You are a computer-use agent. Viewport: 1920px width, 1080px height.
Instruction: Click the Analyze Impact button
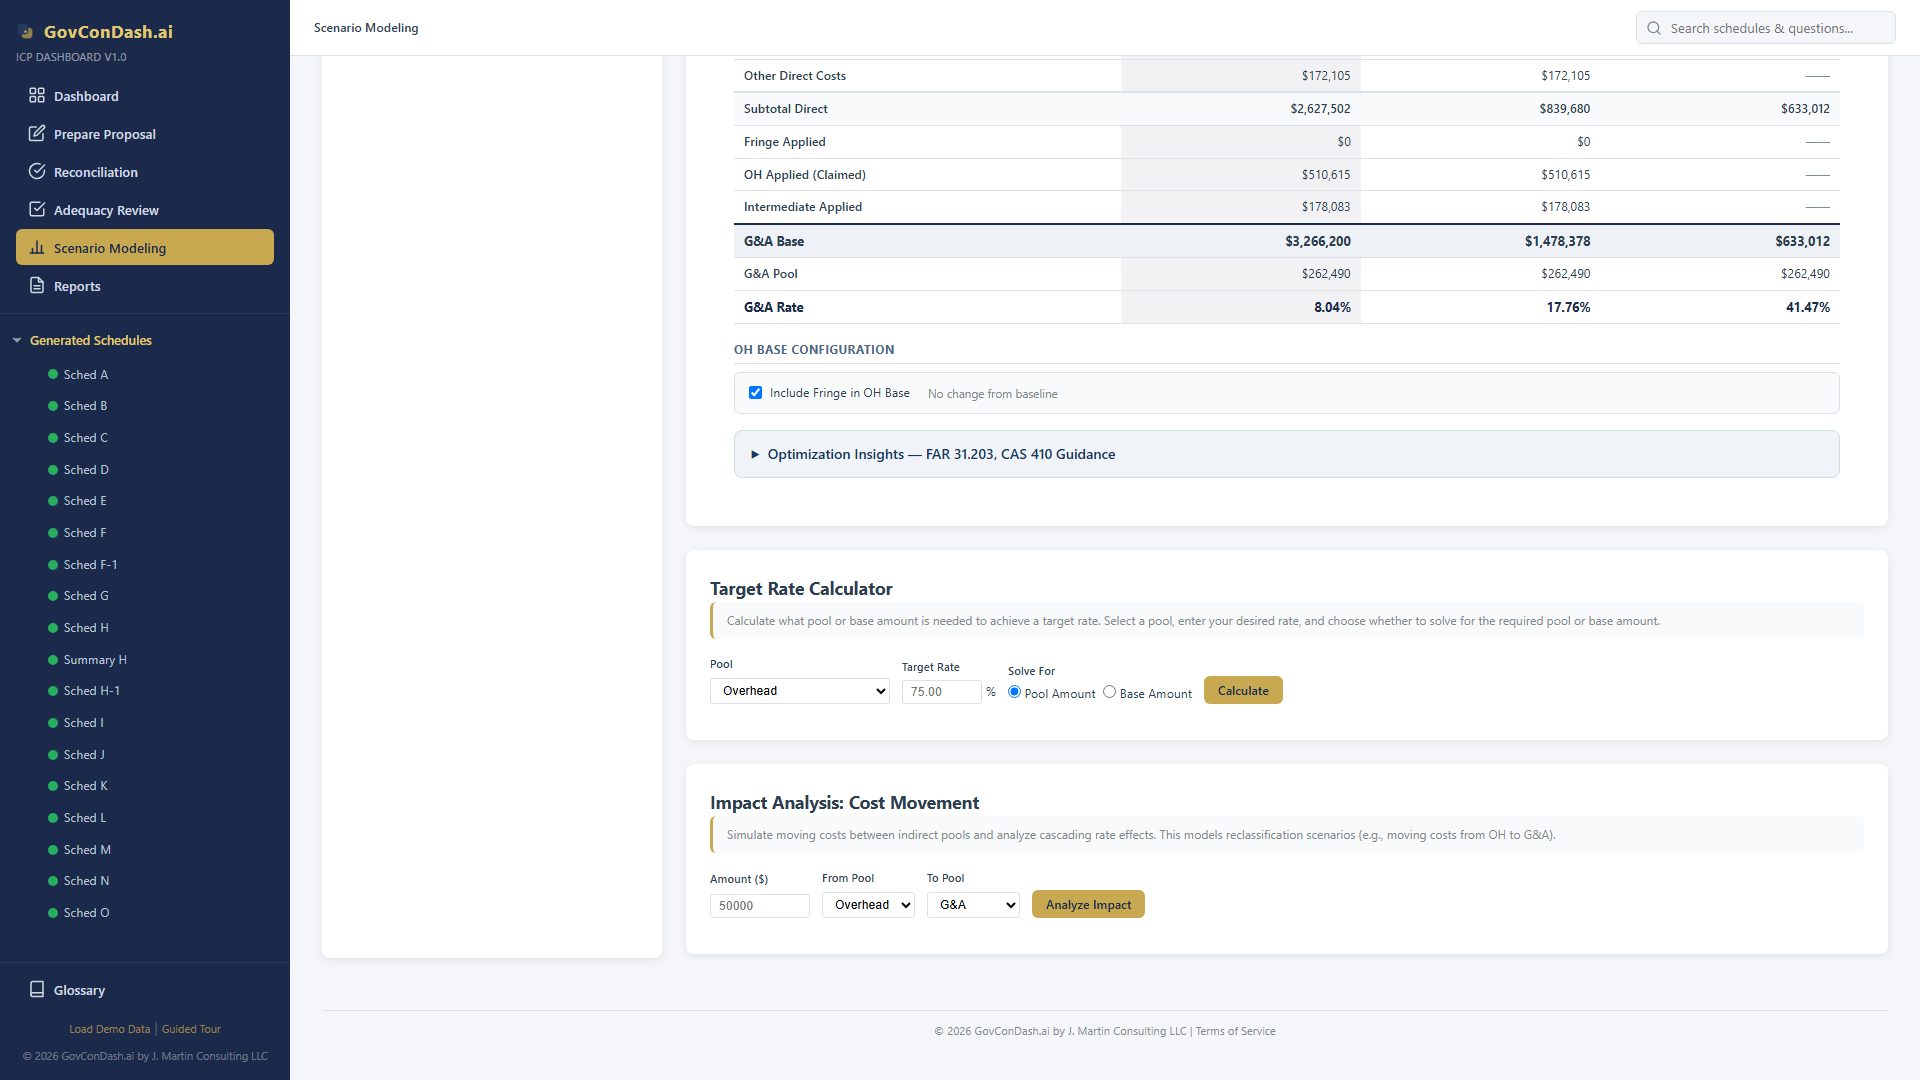coord(1088,905)
